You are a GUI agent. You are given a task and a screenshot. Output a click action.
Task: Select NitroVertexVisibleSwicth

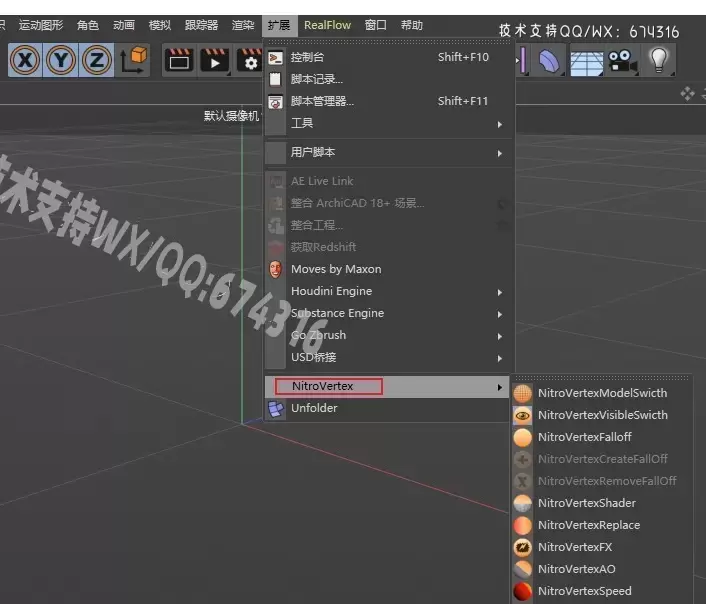[x=602, y=415]
